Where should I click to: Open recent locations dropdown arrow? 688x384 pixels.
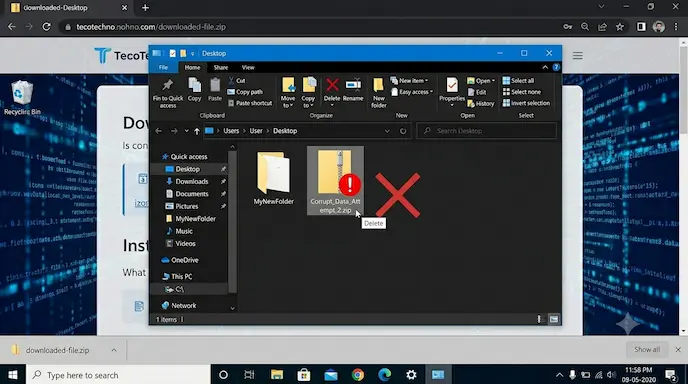186,131
